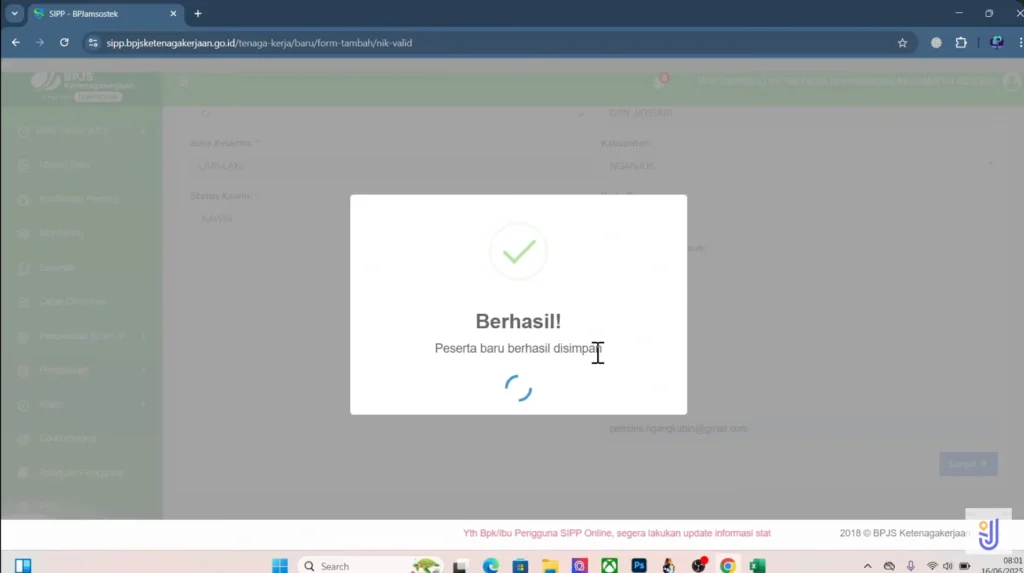Open the Jenis Kelamin dropdown showing LAKI-LAKI
This screenshot has width=1024, height=573.
[x=390, y=166]
